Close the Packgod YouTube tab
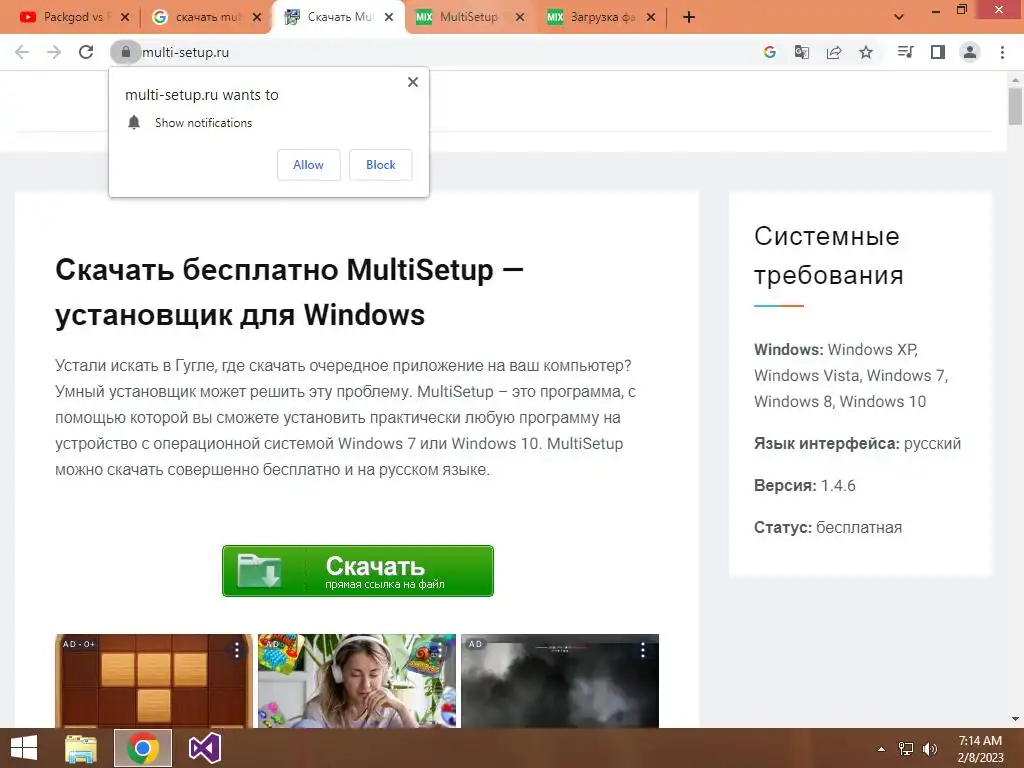The height and width of the screenshot is (768, 1024). point(125,17)
